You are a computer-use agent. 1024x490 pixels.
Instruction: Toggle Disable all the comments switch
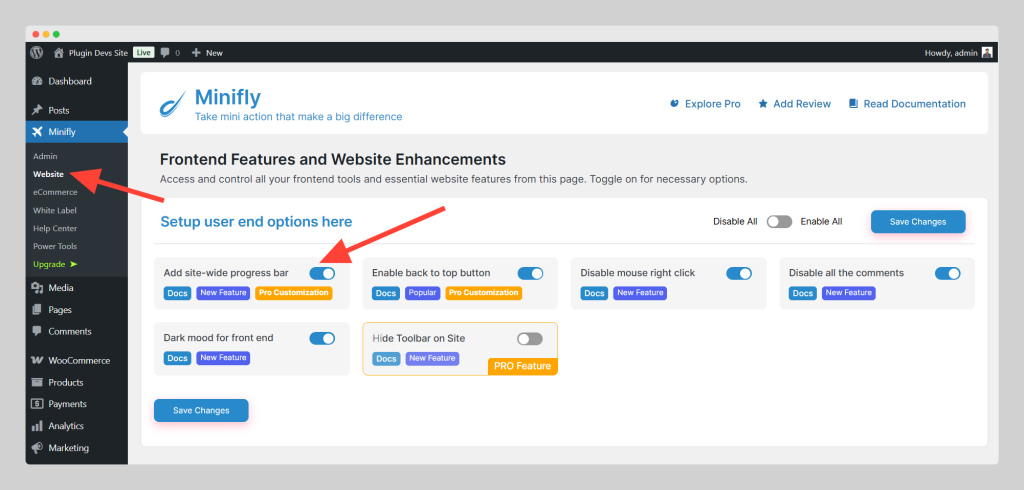pos(948,273)
